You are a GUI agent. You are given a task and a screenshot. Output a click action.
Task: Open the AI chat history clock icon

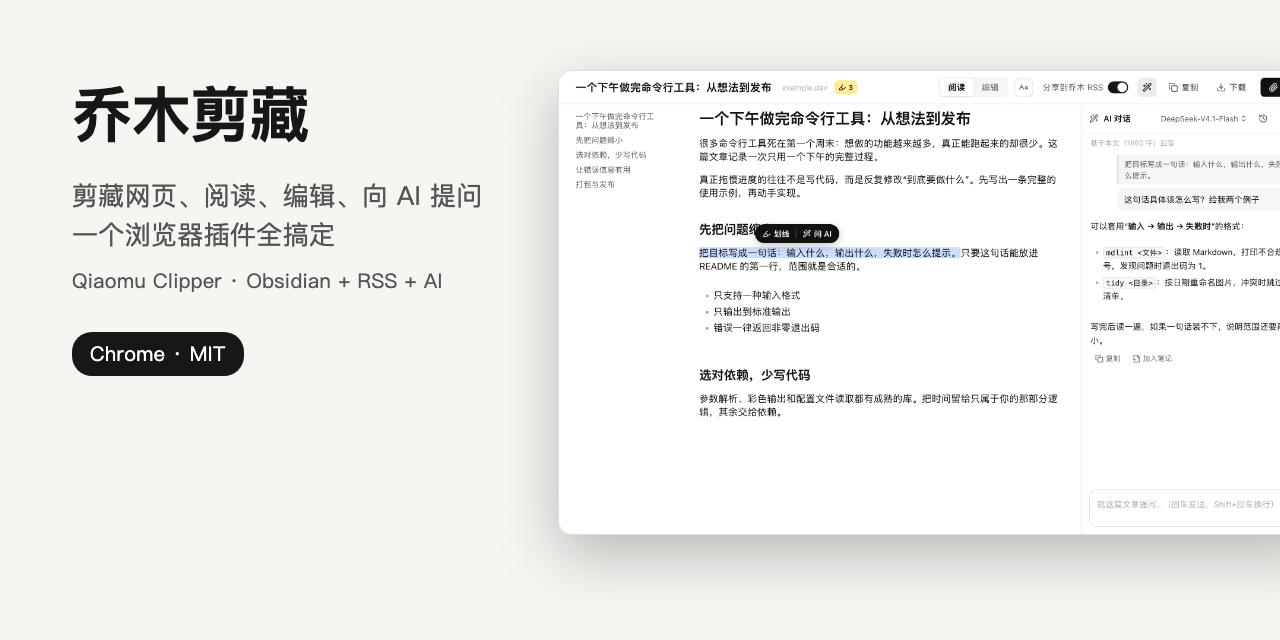(x=1263, y=118)
